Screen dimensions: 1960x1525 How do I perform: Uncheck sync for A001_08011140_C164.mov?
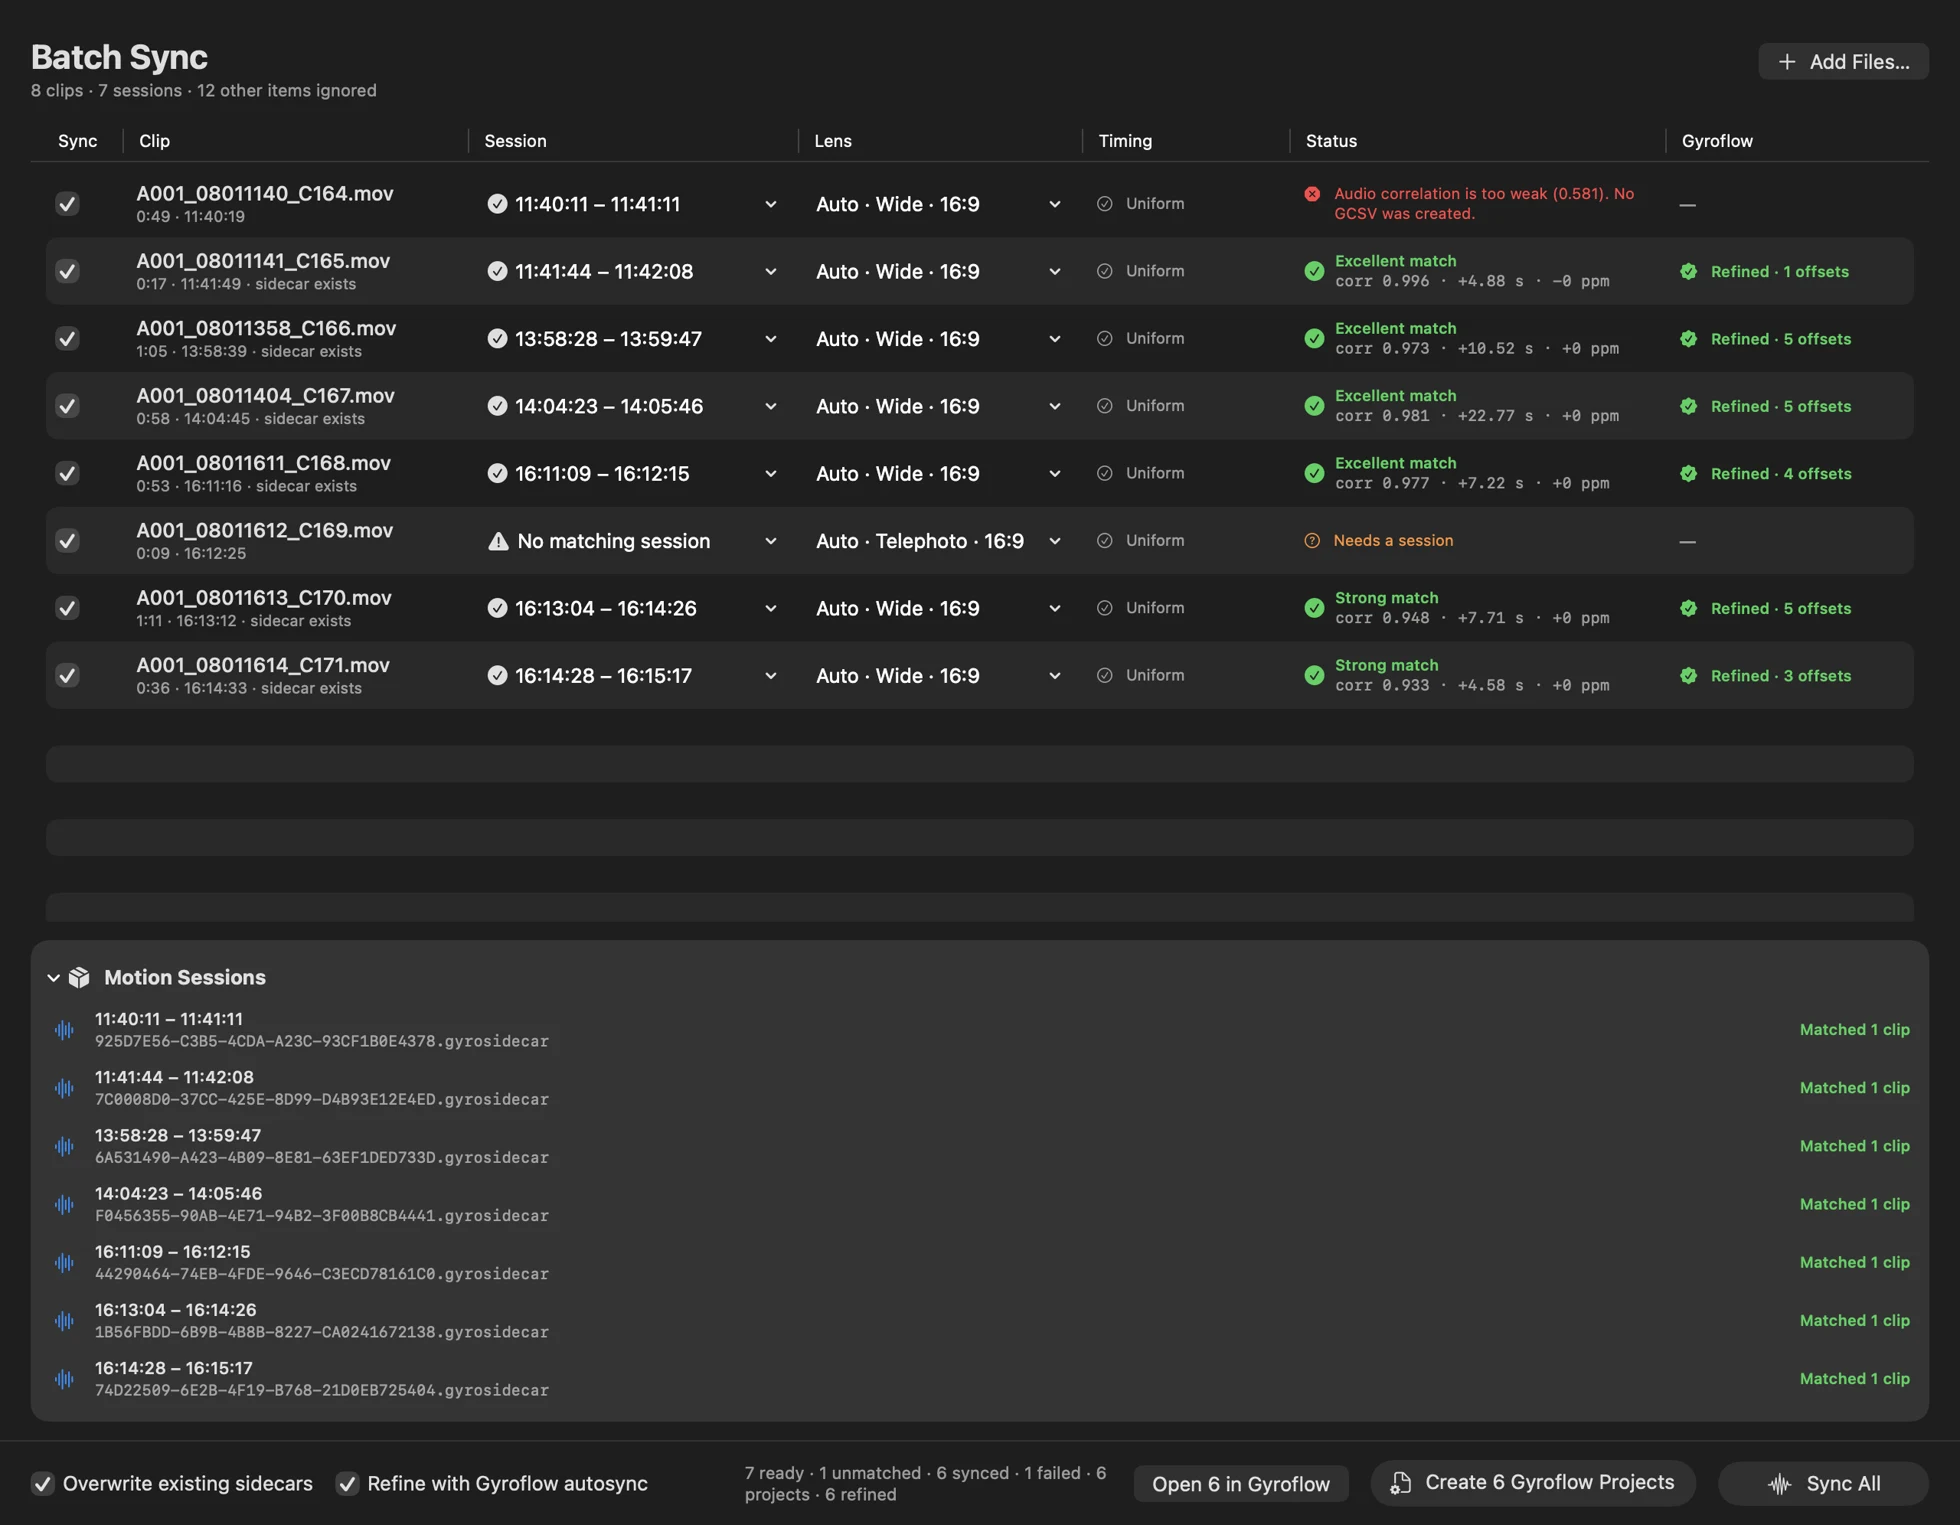(x=67, y=204)
